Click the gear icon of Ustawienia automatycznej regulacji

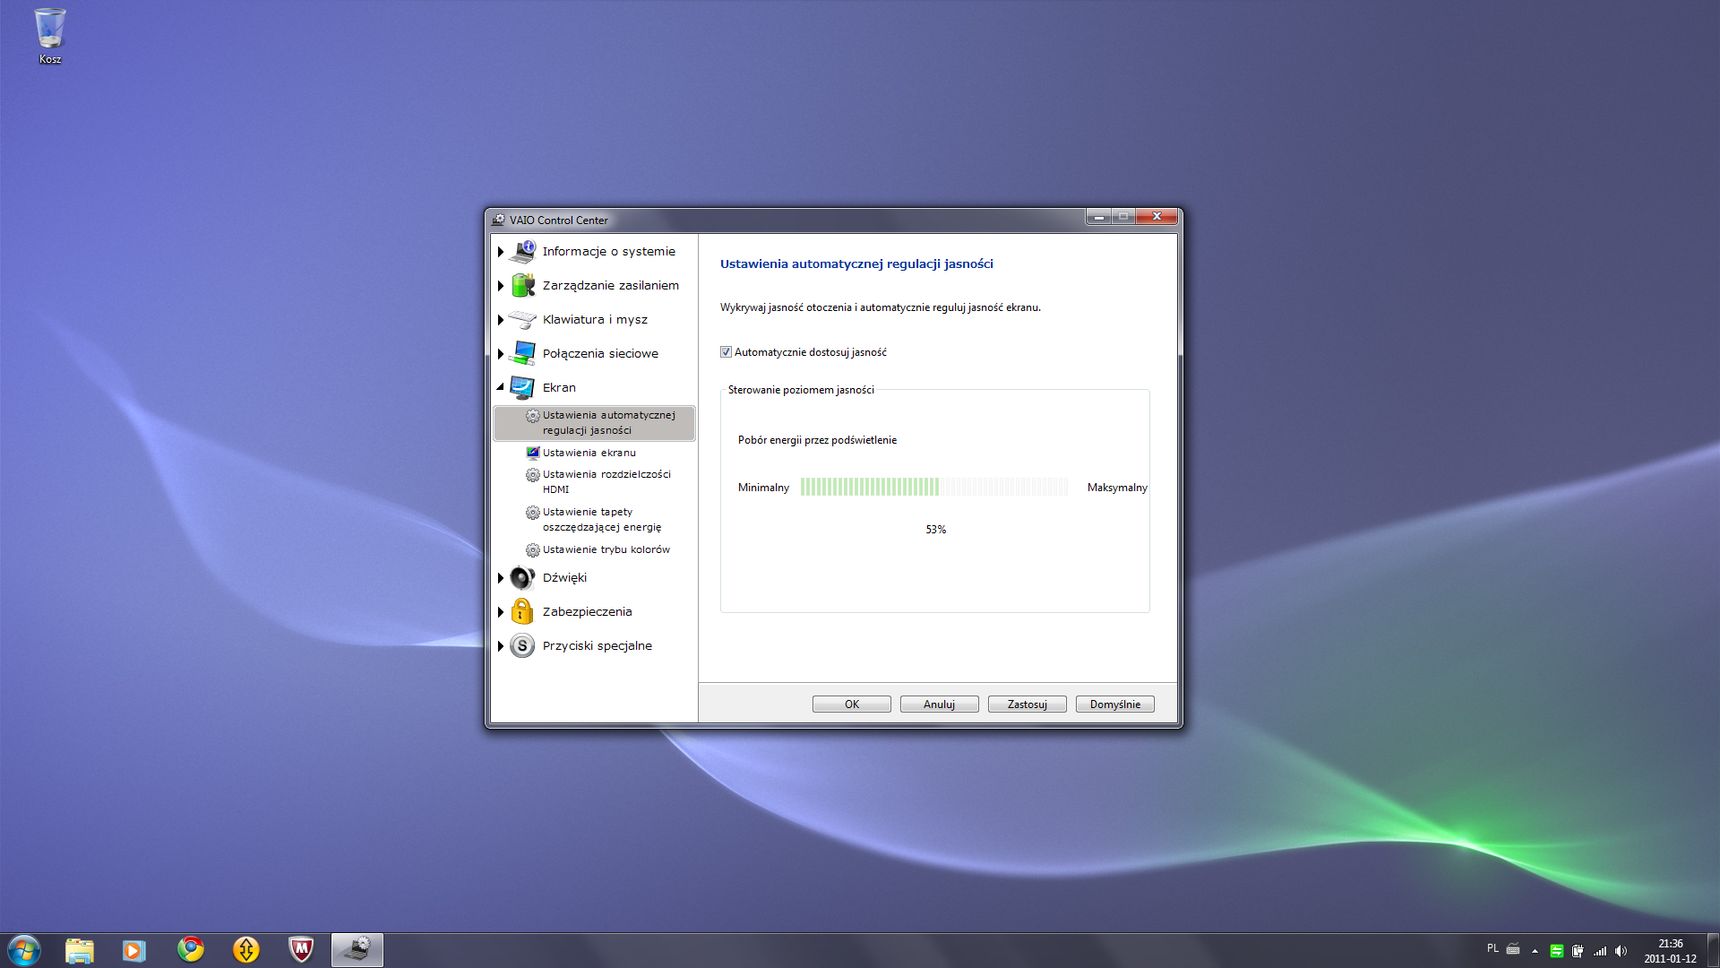(533, 416)
